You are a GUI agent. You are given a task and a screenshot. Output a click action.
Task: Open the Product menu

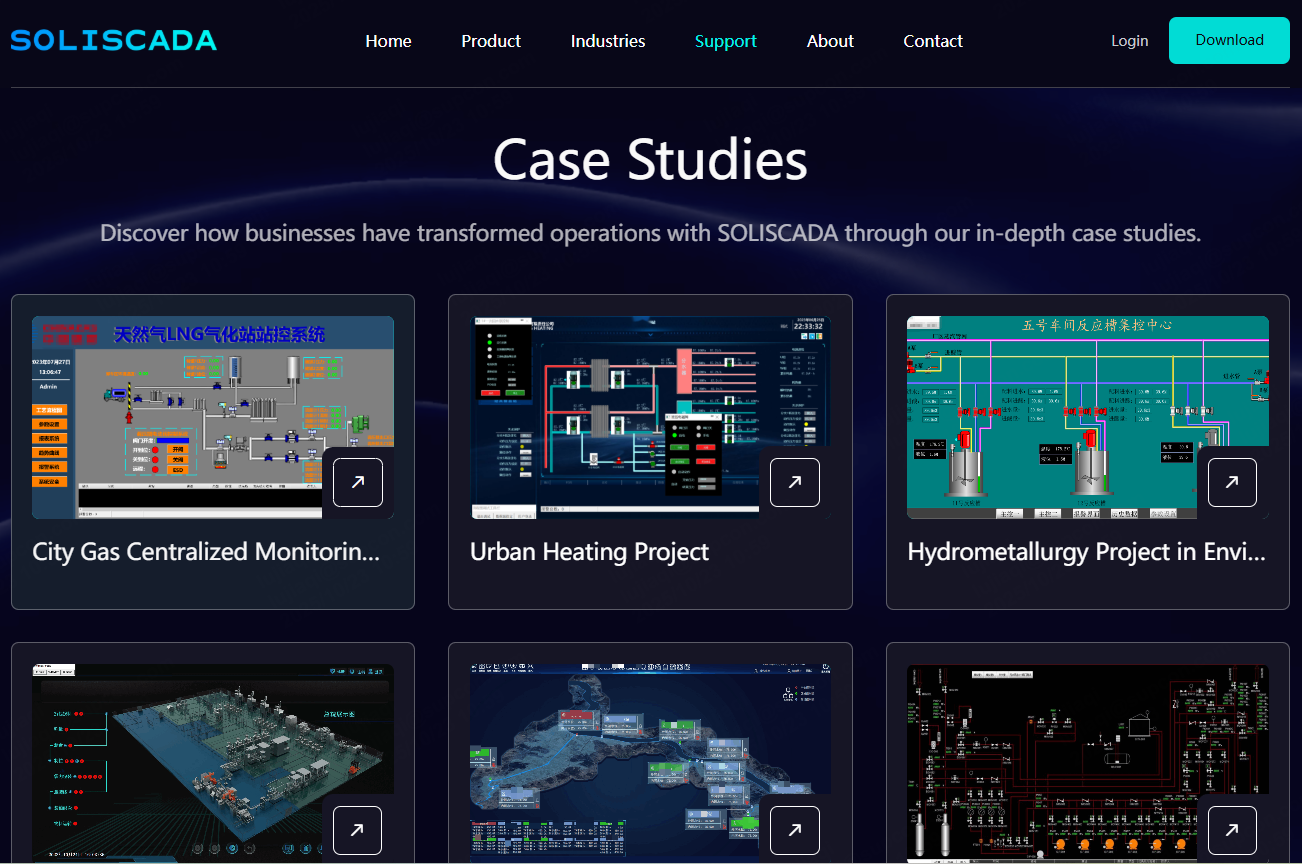click(x=491, y=41)
